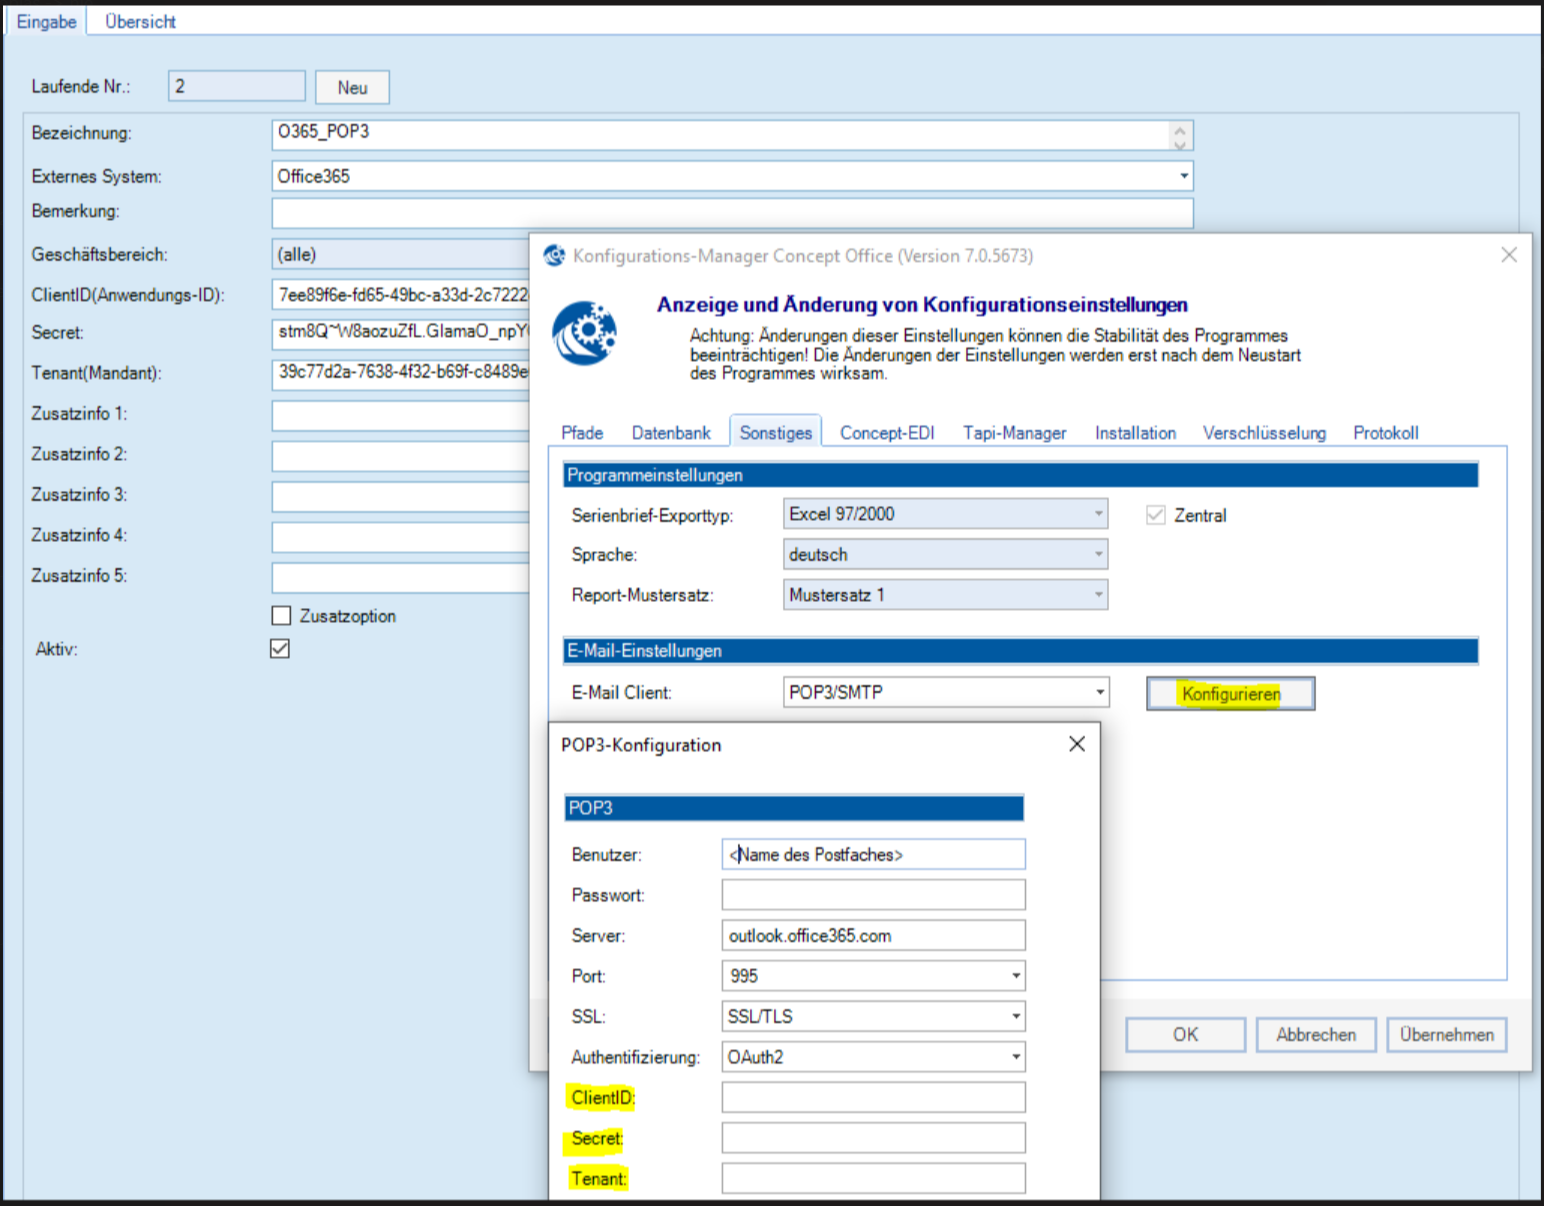Open the E-Mail Client dropdown

tap(1099, 692)
